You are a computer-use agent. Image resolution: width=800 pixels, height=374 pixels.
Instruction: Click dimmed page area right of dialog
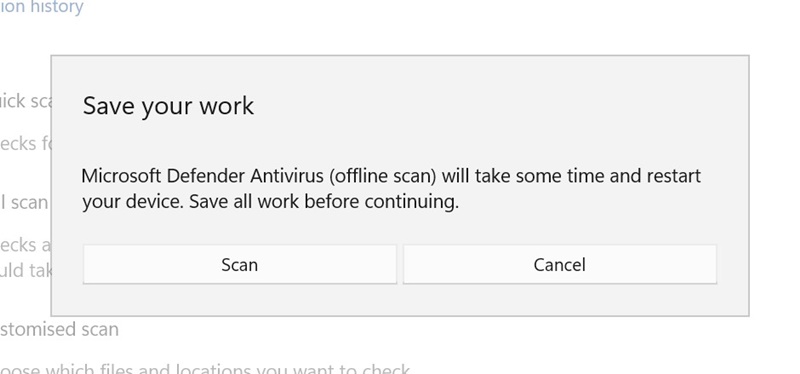click(x=774, y=186)
